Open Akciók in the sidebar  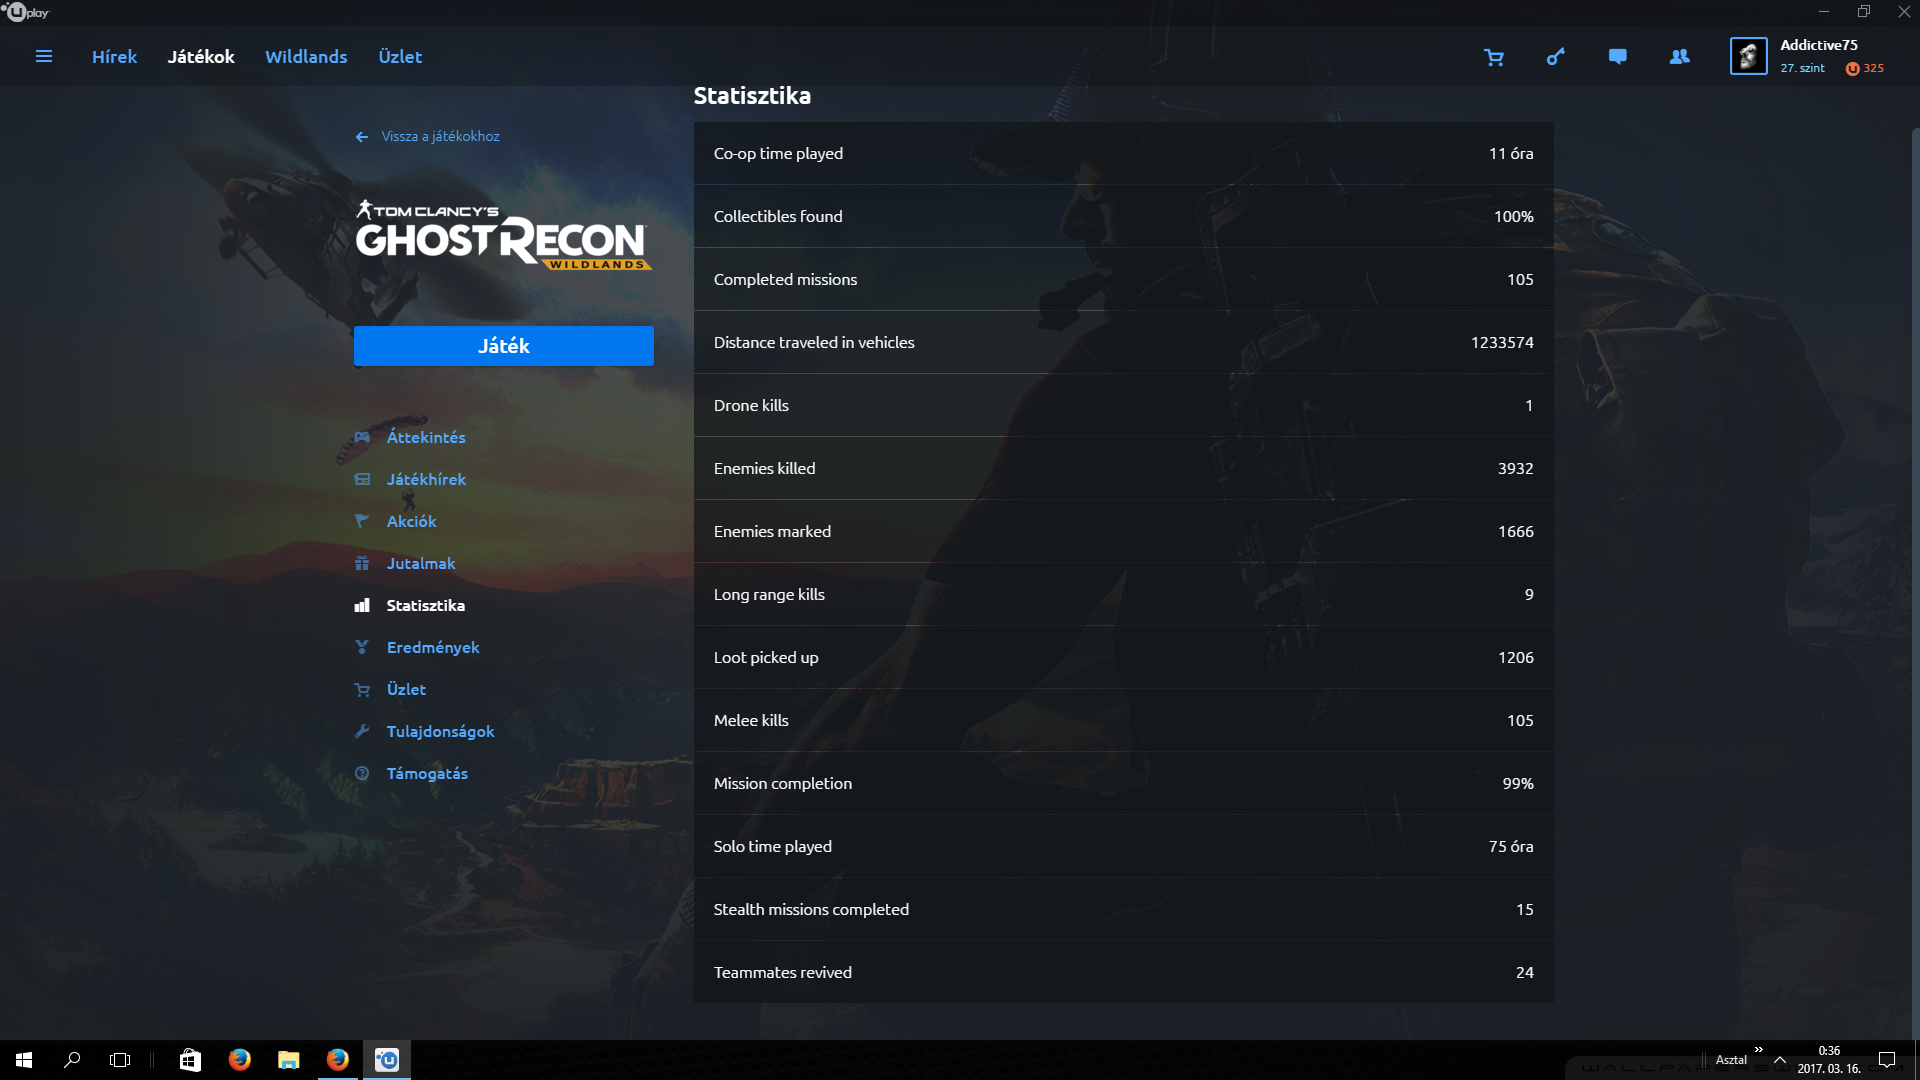pyautogui.click(x=411, y=521)
